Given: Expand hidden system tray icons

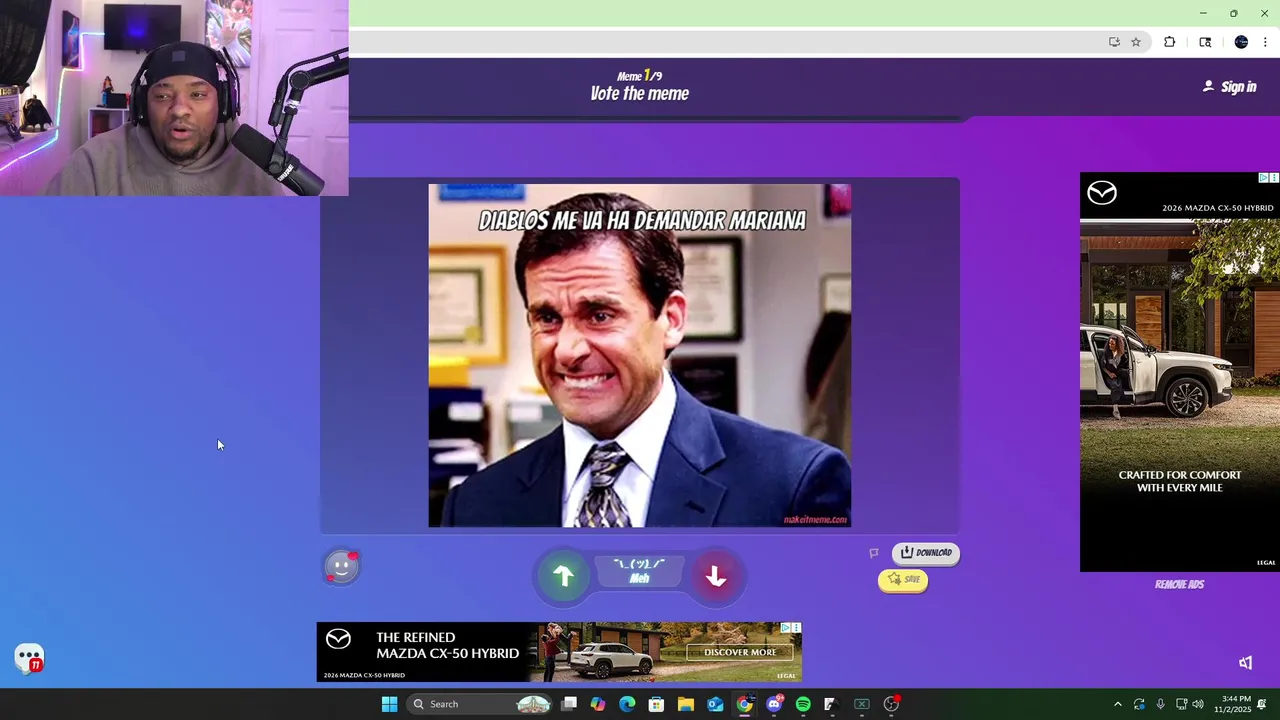Looking at the screenshot, I should coord(1117,704).
